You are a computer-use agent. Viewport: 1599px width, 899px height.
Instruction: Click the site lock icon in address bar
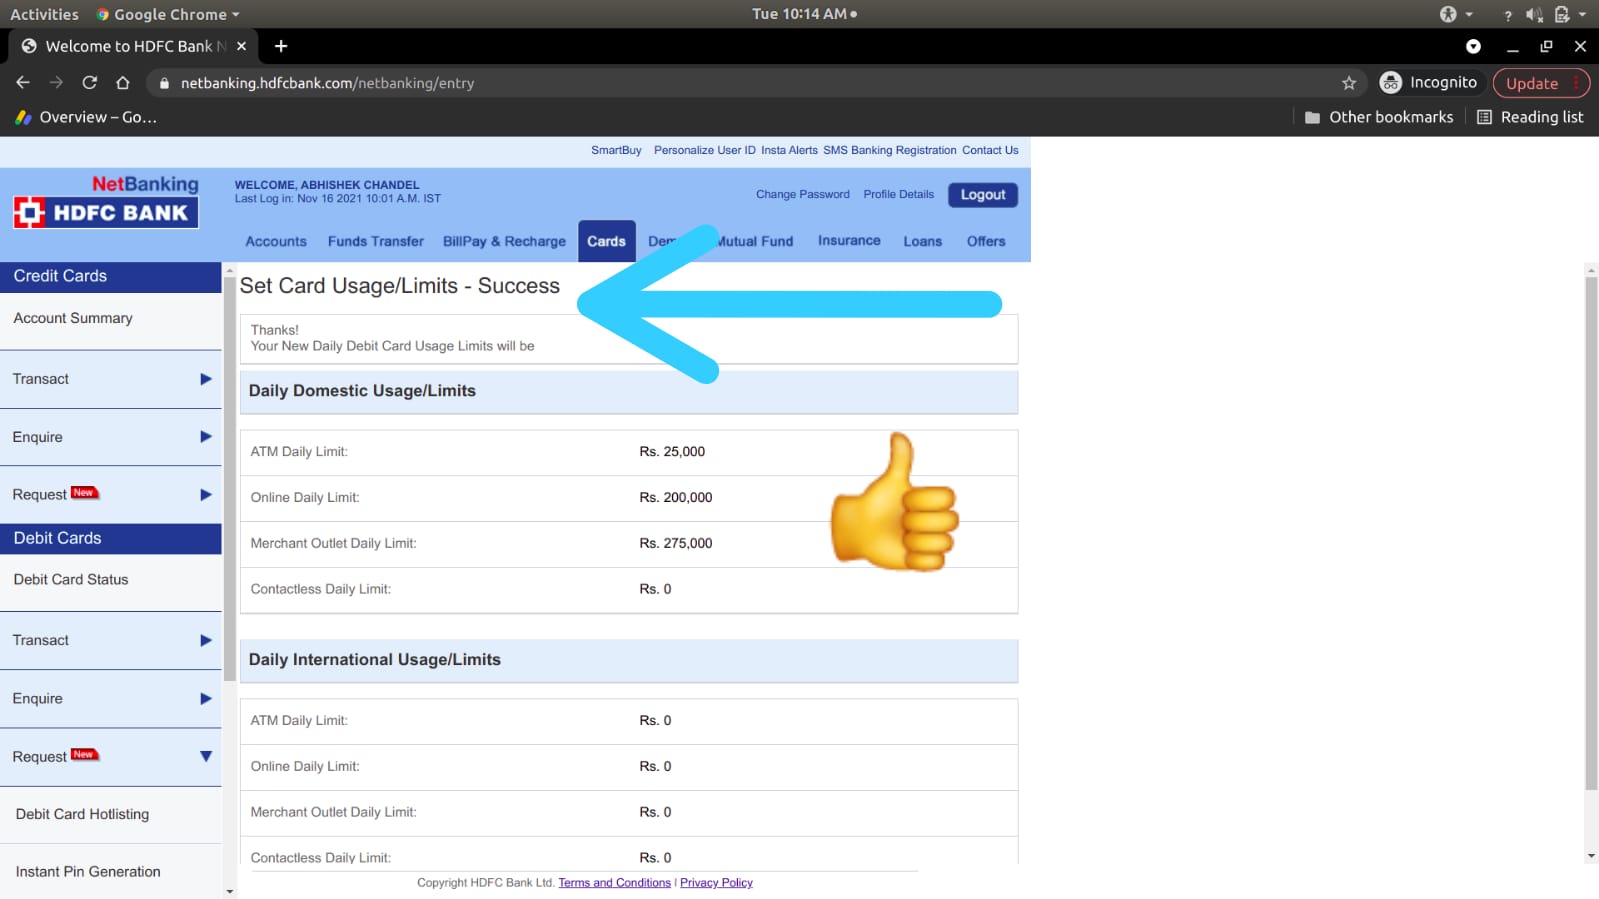[164, 83]
